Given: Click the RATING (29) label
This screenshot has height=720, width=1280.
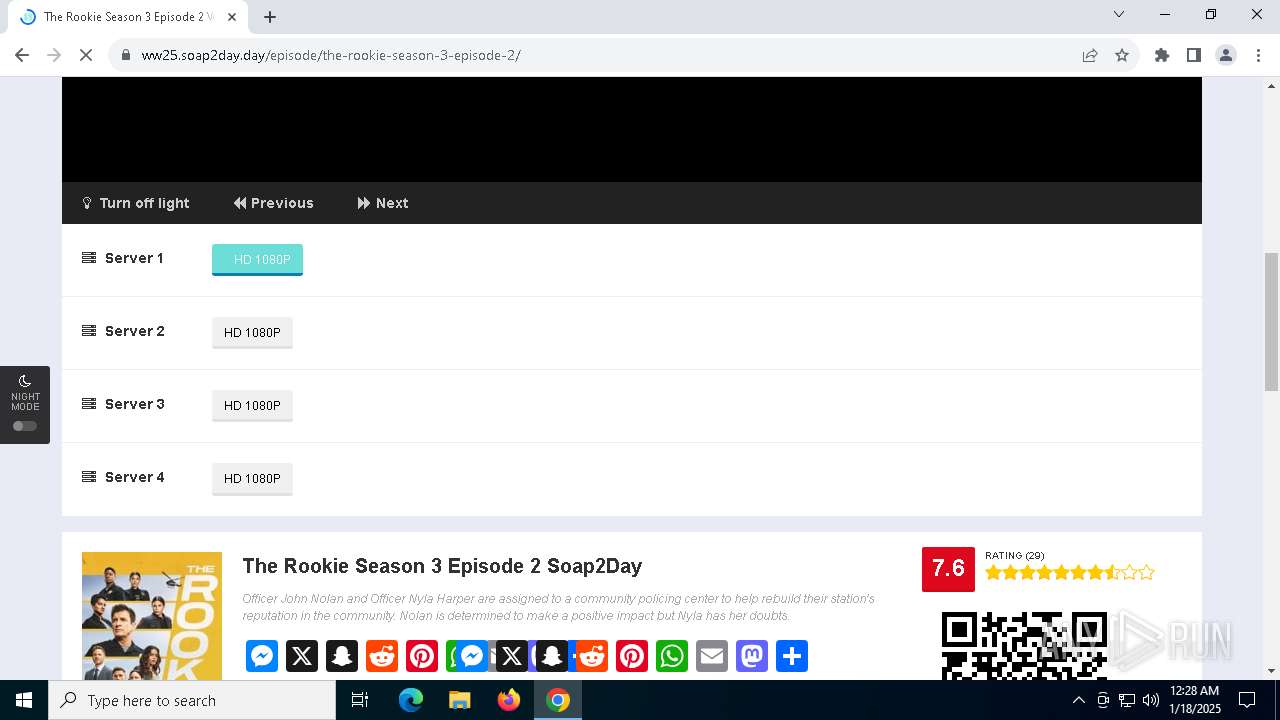Looking at the screenshot, I should click(1014, 555).
